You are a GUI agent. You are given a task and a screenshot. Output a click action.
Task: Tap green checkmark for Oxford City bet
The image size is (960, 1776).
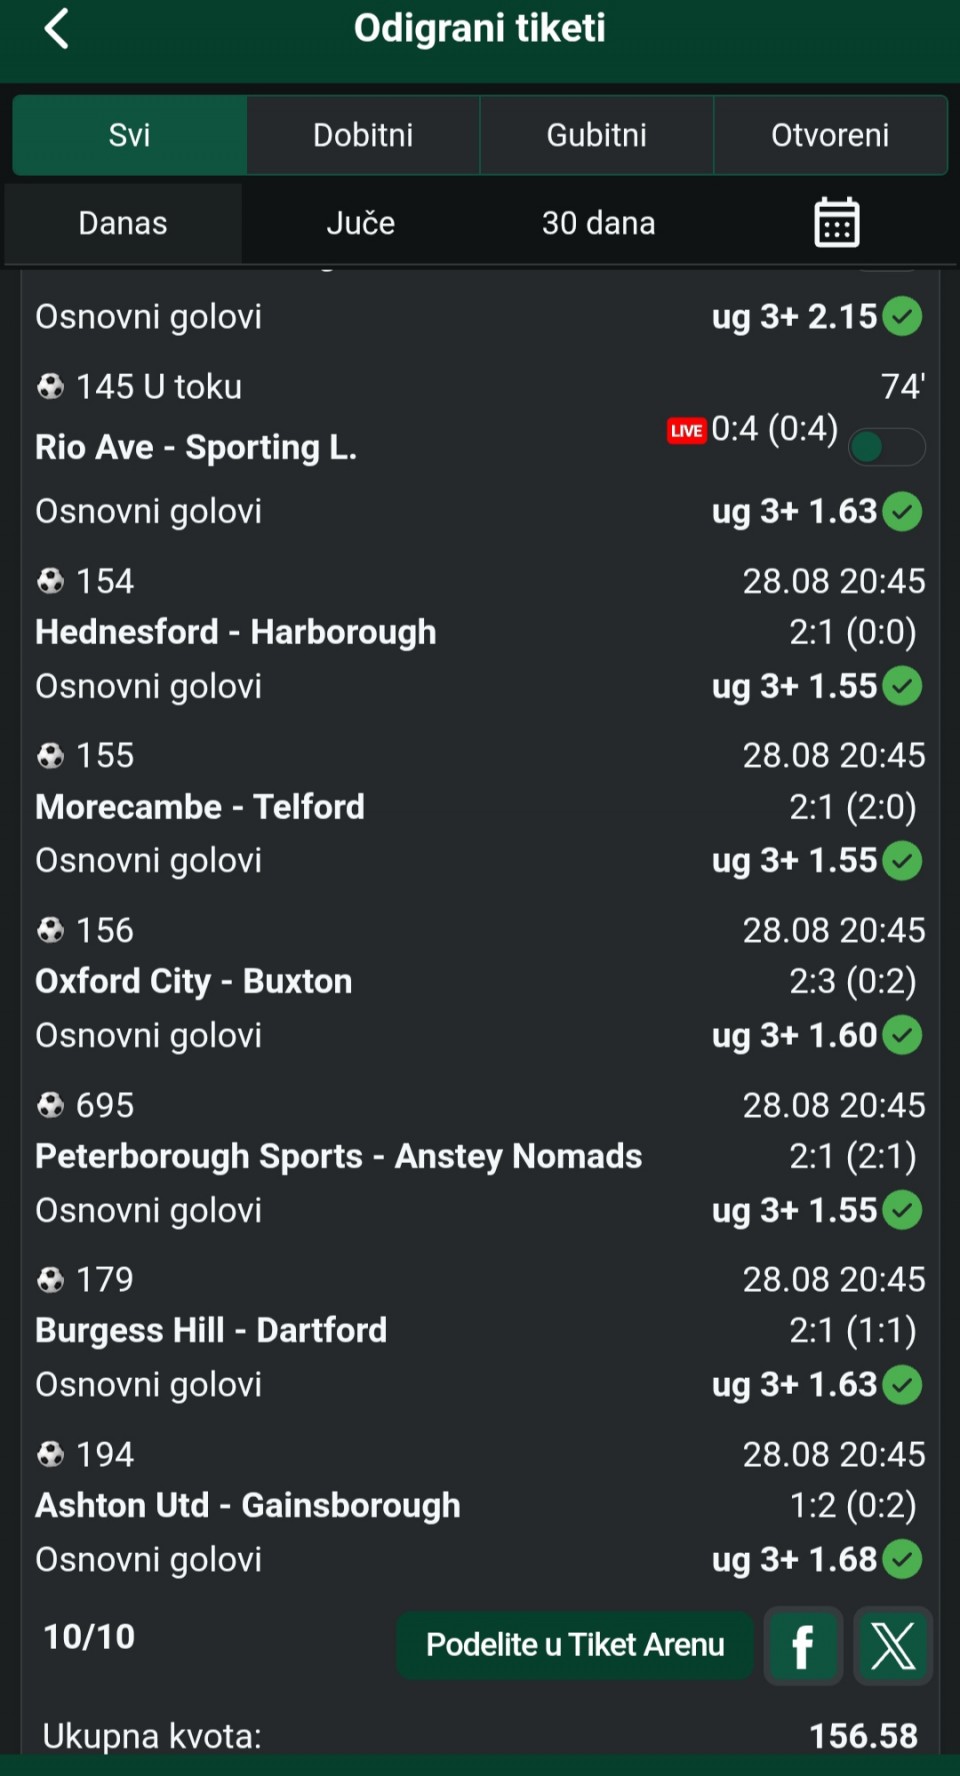(x=903, y=1035)
